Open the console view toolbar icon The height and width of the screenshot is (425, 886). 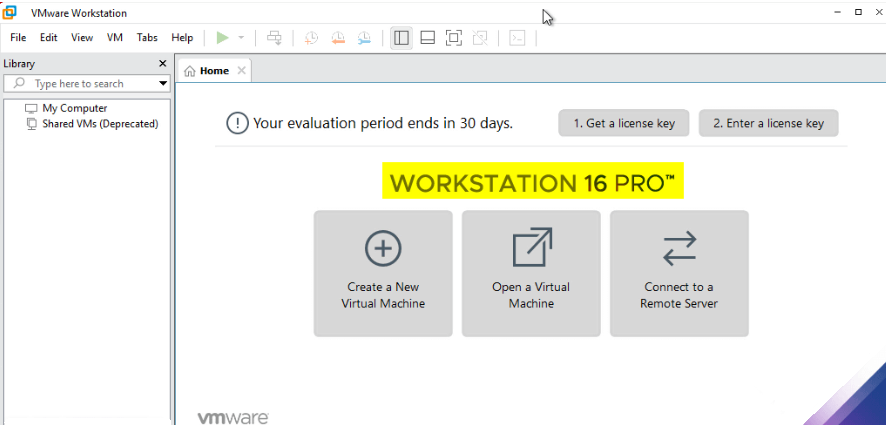(517, 38)
